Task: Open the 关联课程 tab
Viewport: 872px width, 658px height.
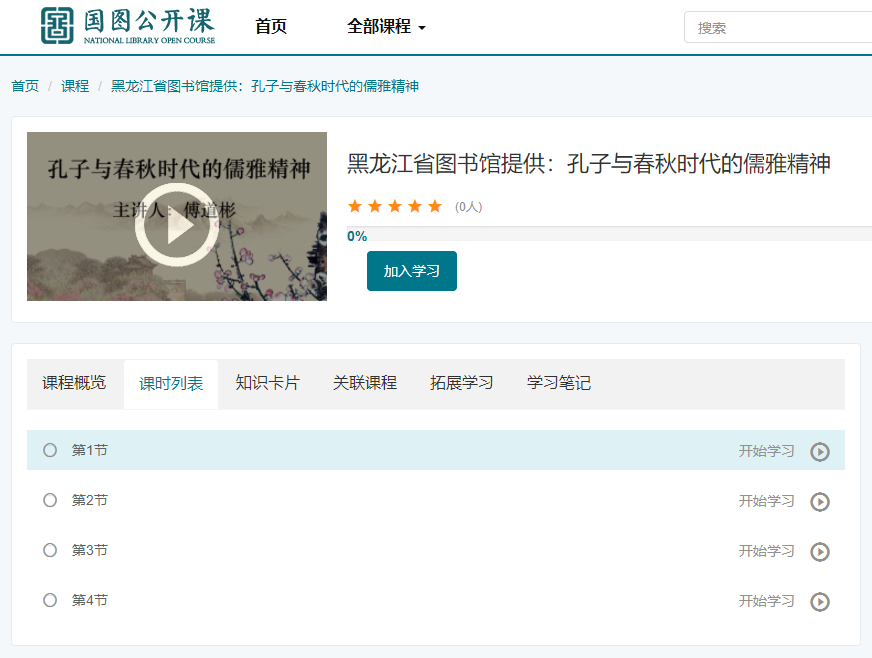Action: 365,383
